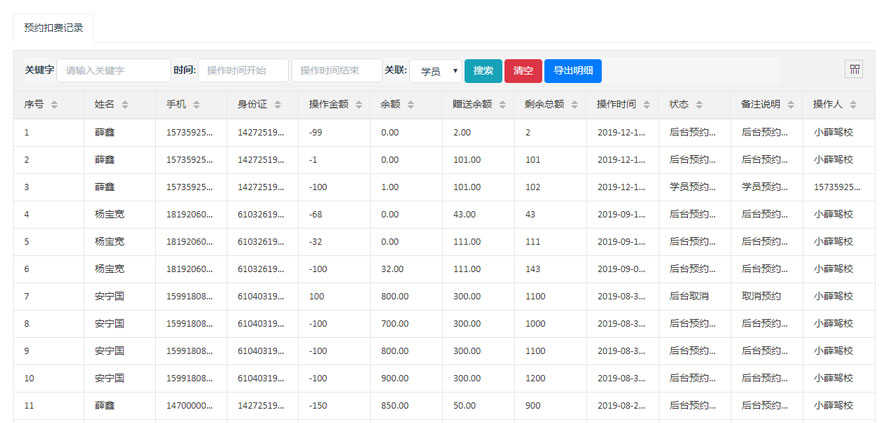Open the 操作时间开始 start time field
Viewport: 885px width, 423px height.
[243, 71]
